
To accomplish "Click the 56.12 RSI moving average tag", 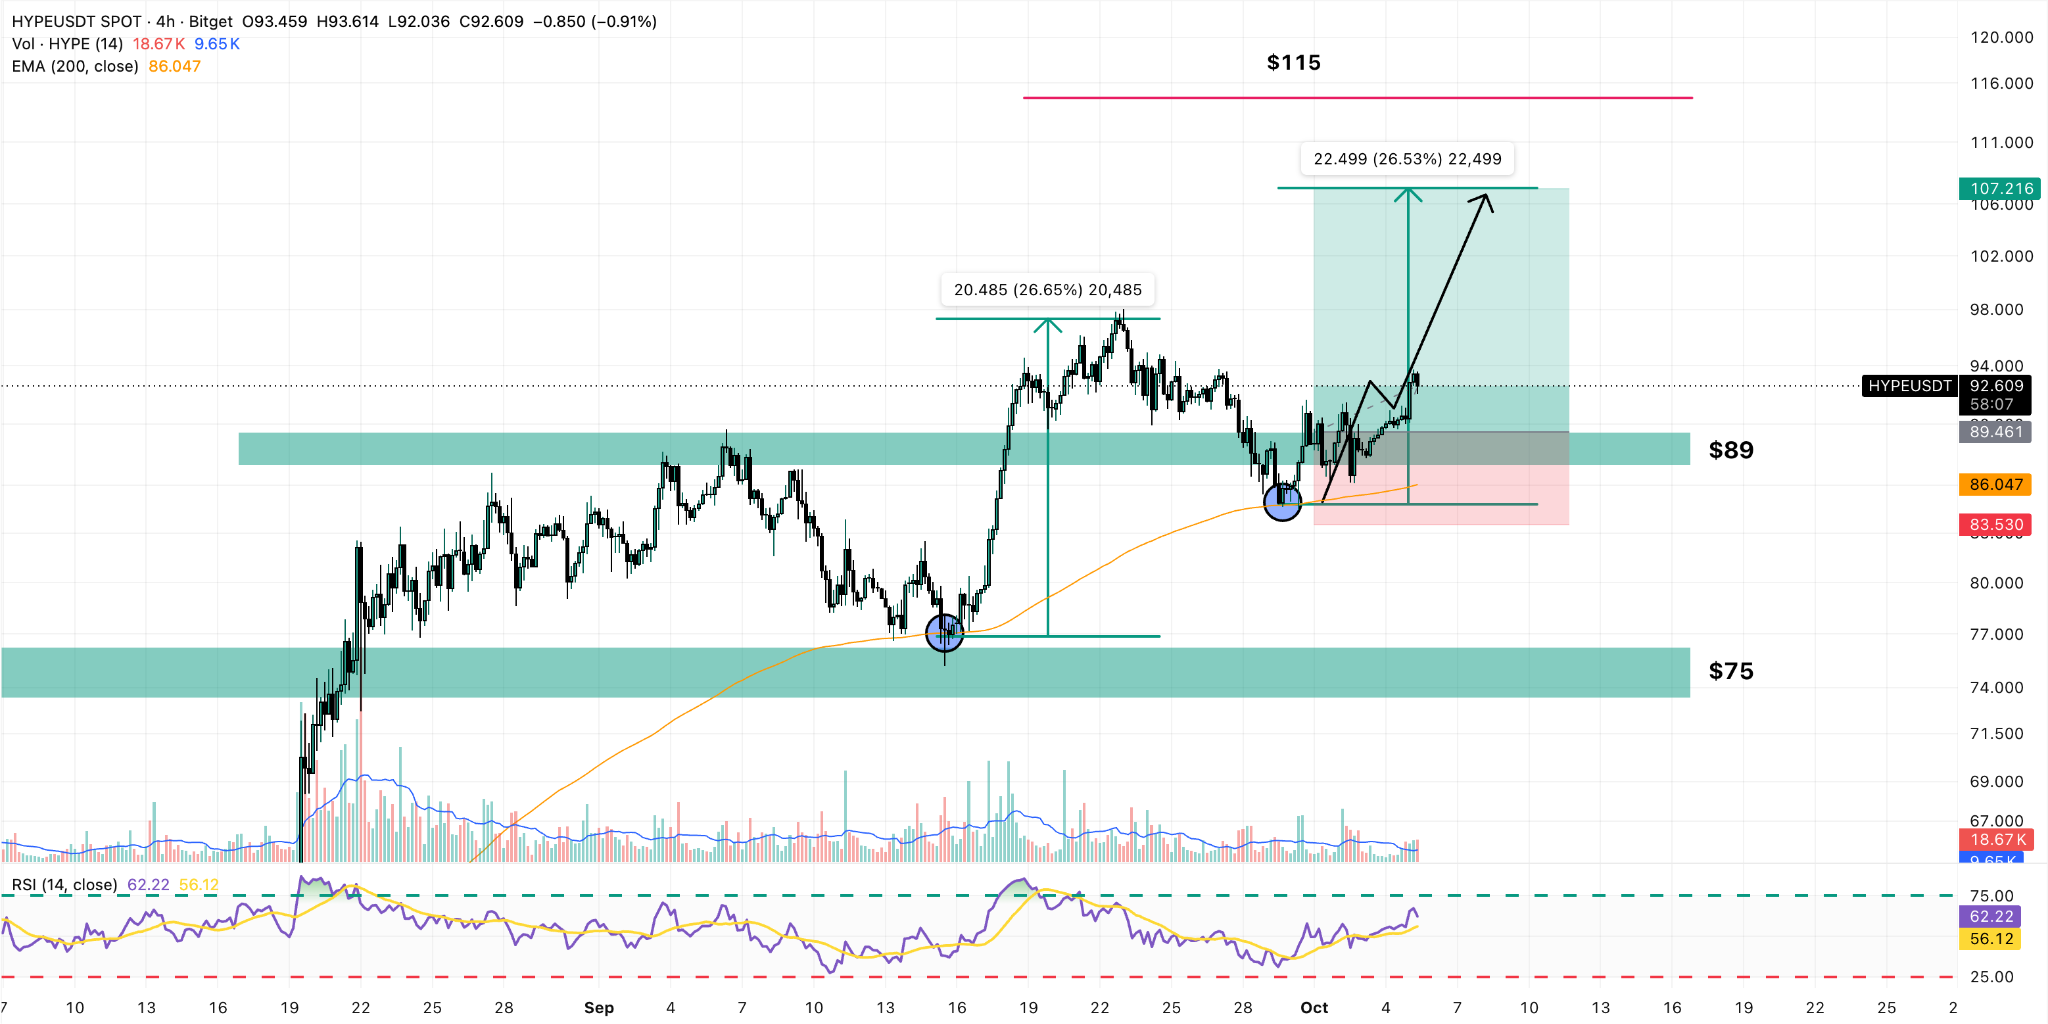I will pyautogui.click(x=1990, y=939).
